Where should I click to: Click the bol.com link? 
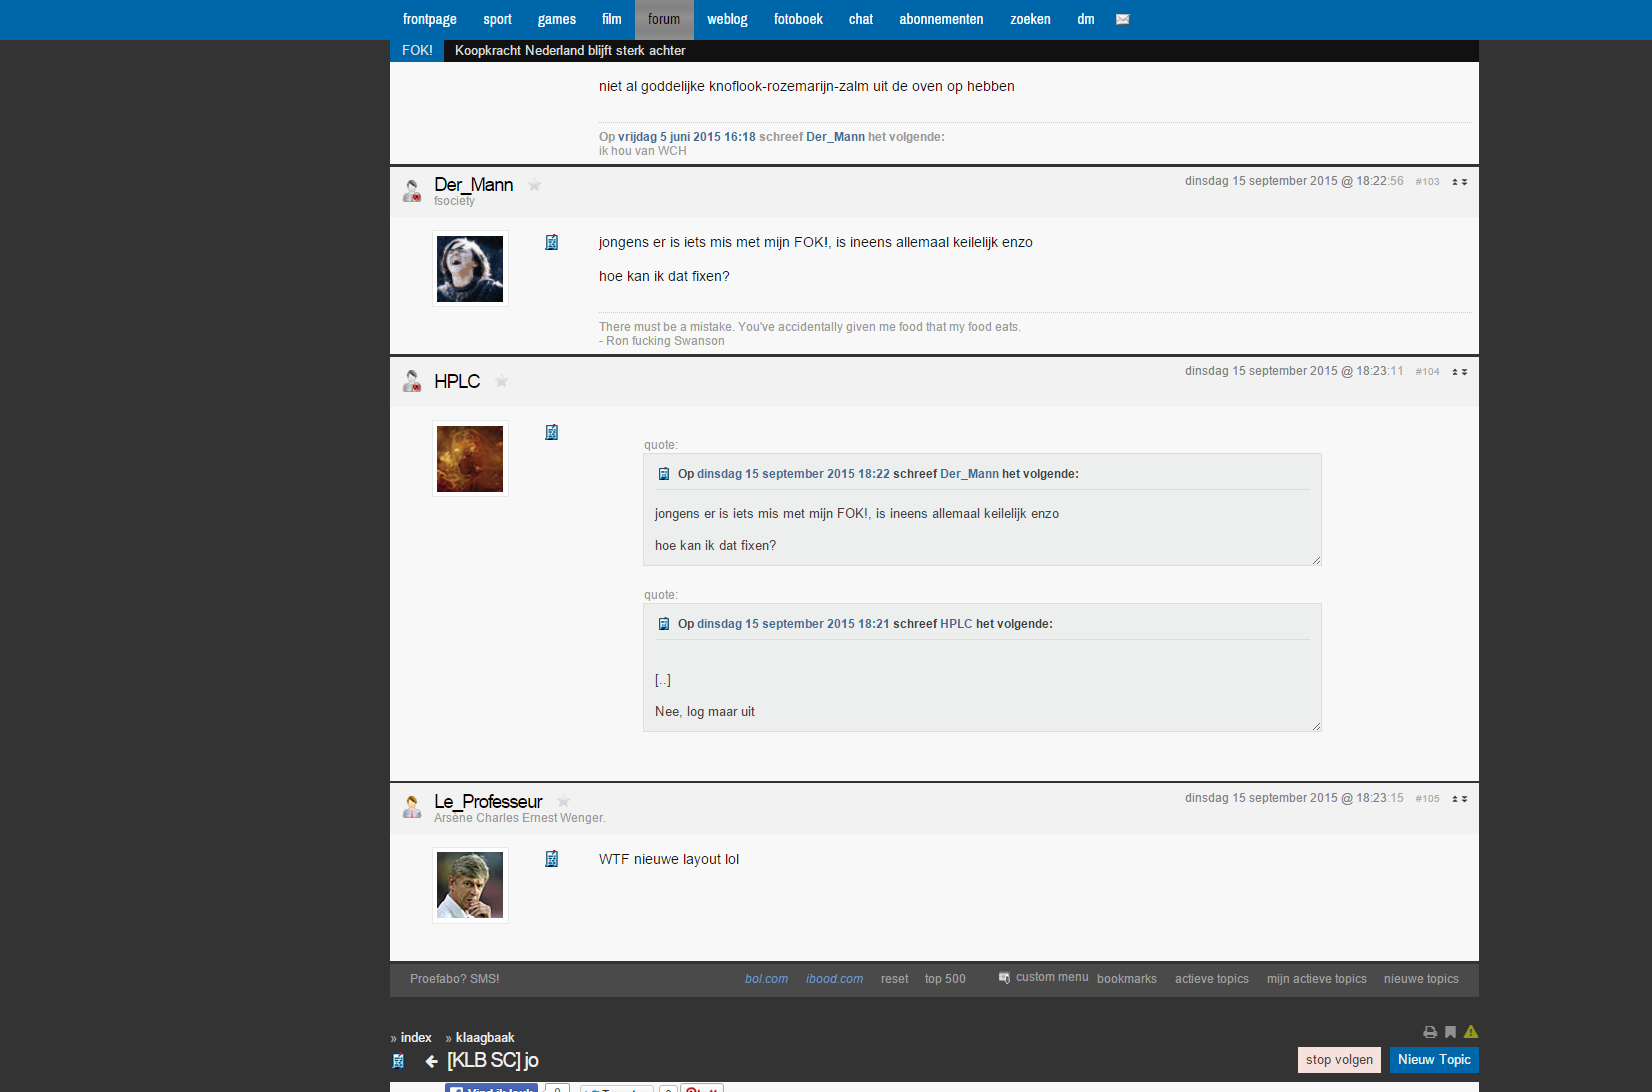click(766, 979)
